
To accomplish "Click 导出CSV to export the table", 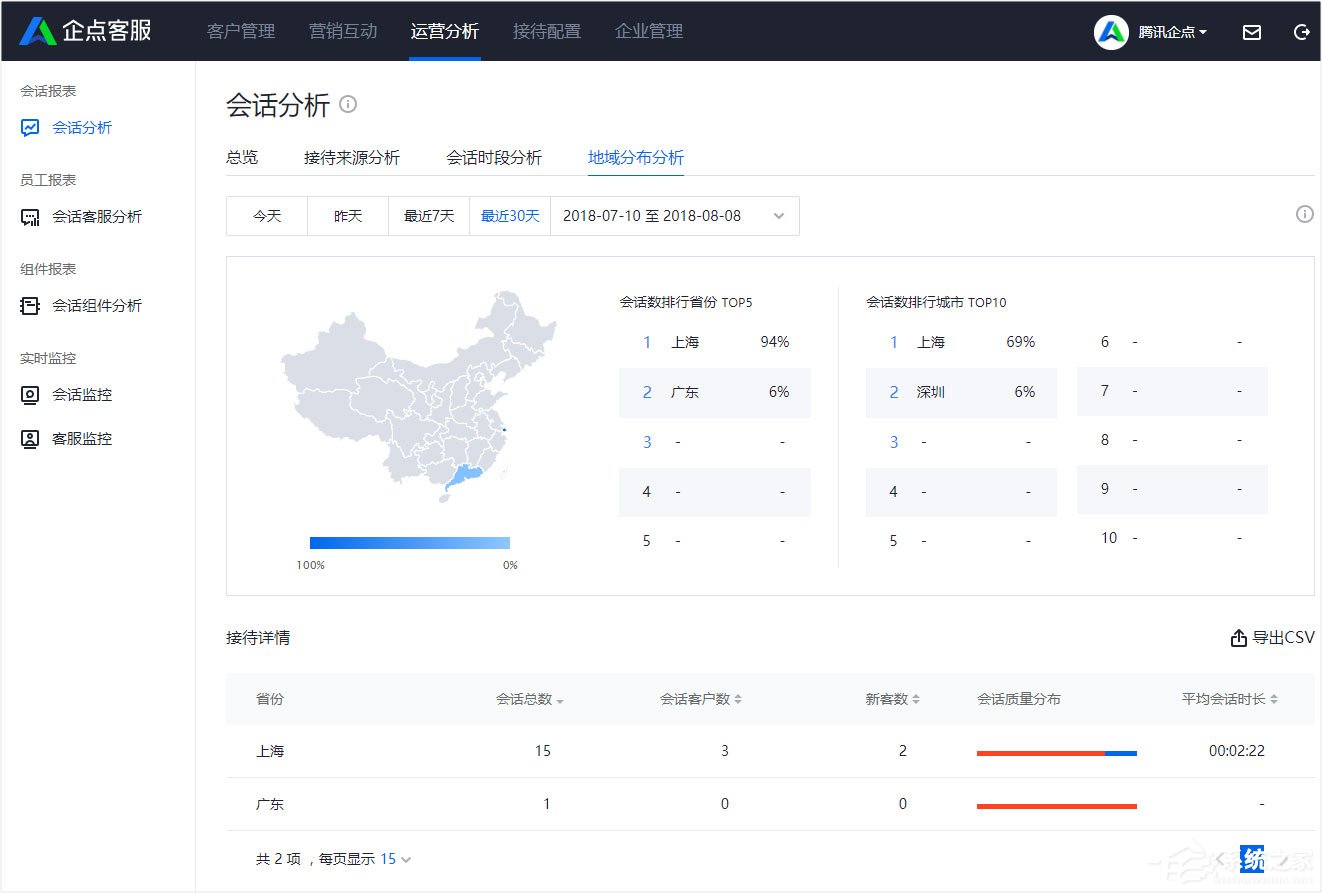I will (1271, 637).
